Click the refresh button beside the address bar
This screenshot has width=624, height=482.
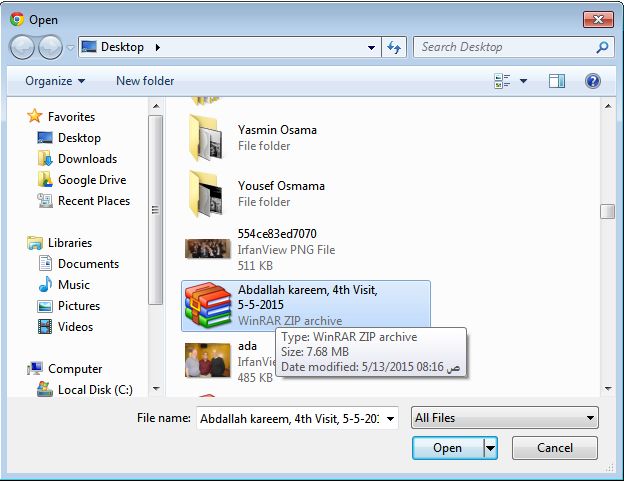click(x=394, y=47)
